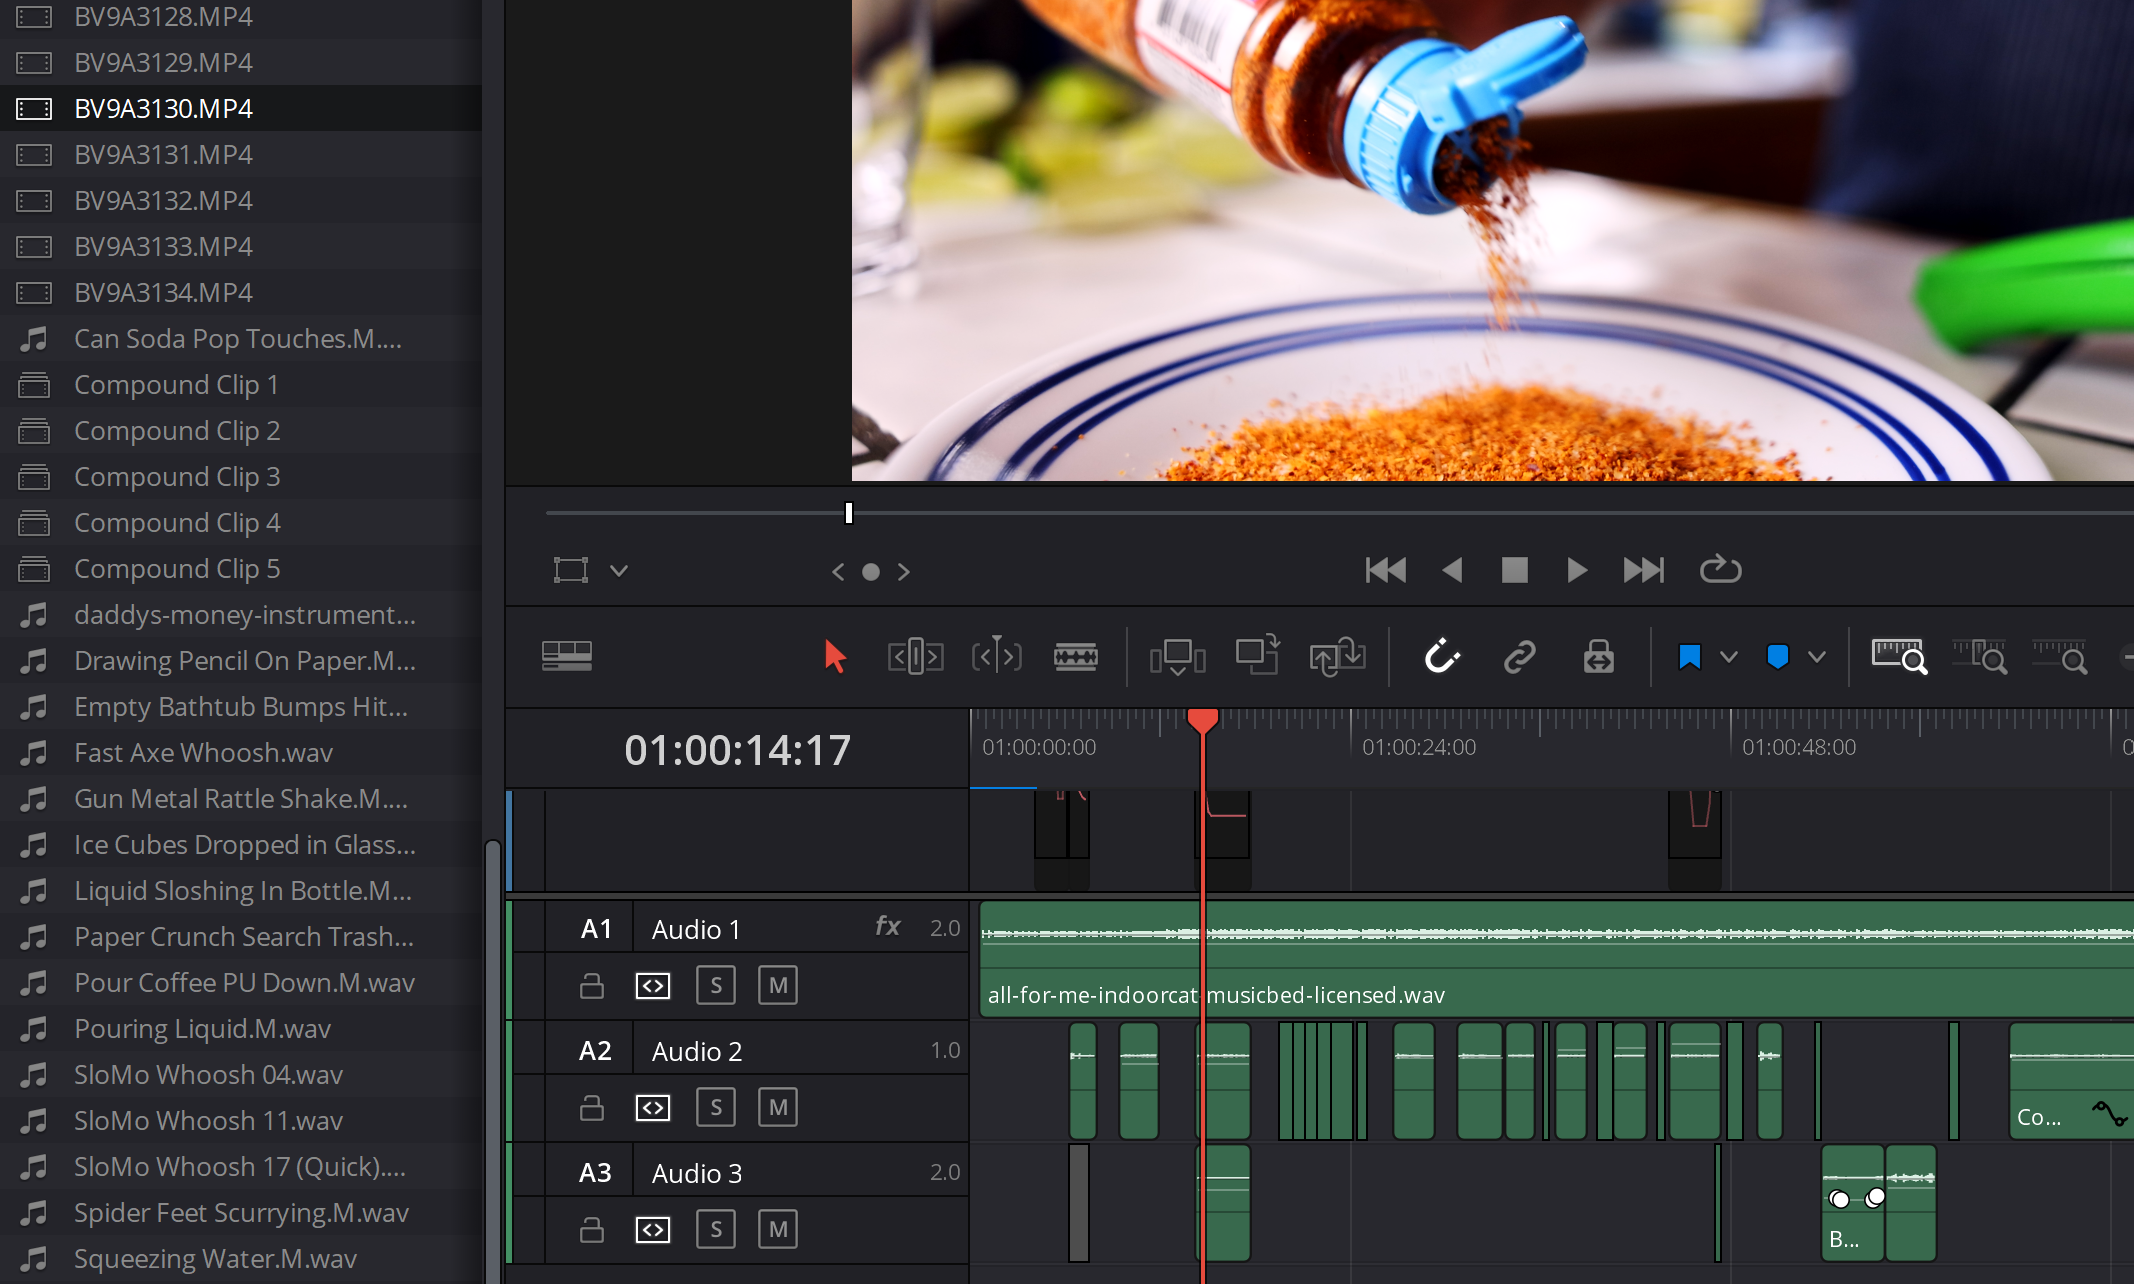
Task: Open the flag color dropdown arrow
Action: pyautogui.click(x=1729, y=657)
